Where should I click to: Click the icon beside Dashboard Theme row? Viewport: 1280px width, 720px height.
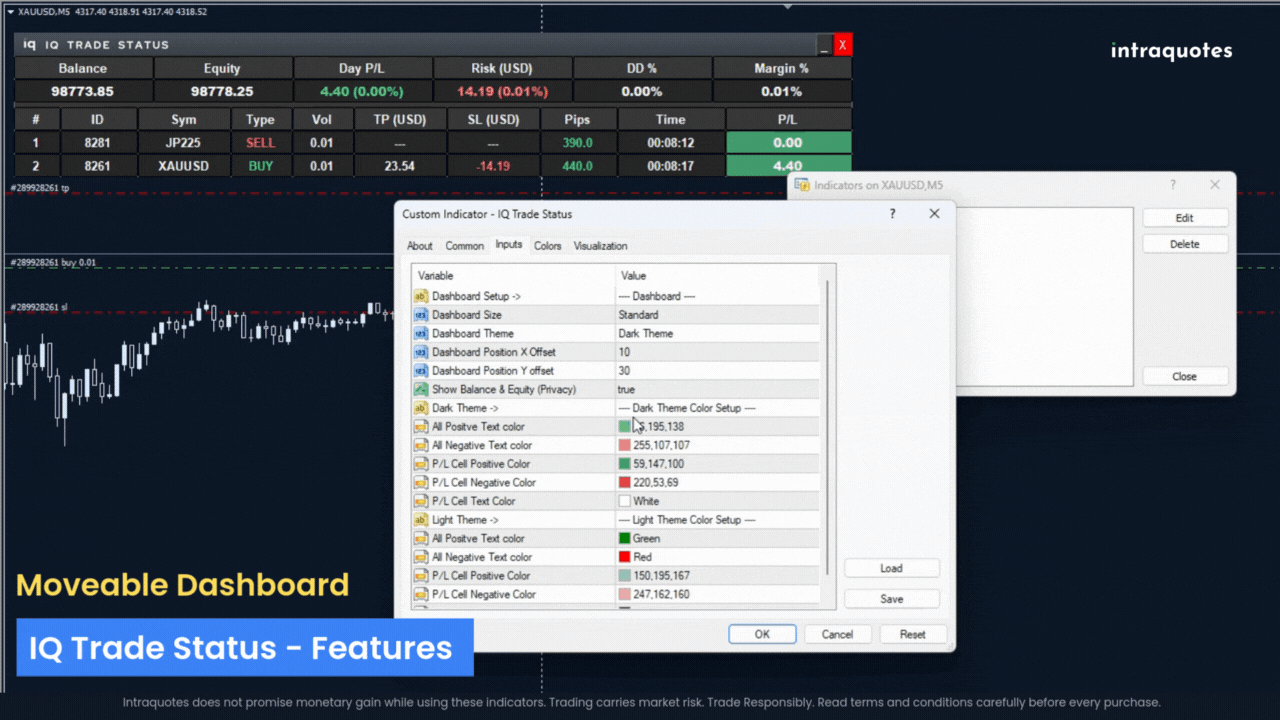pos(421,333)
